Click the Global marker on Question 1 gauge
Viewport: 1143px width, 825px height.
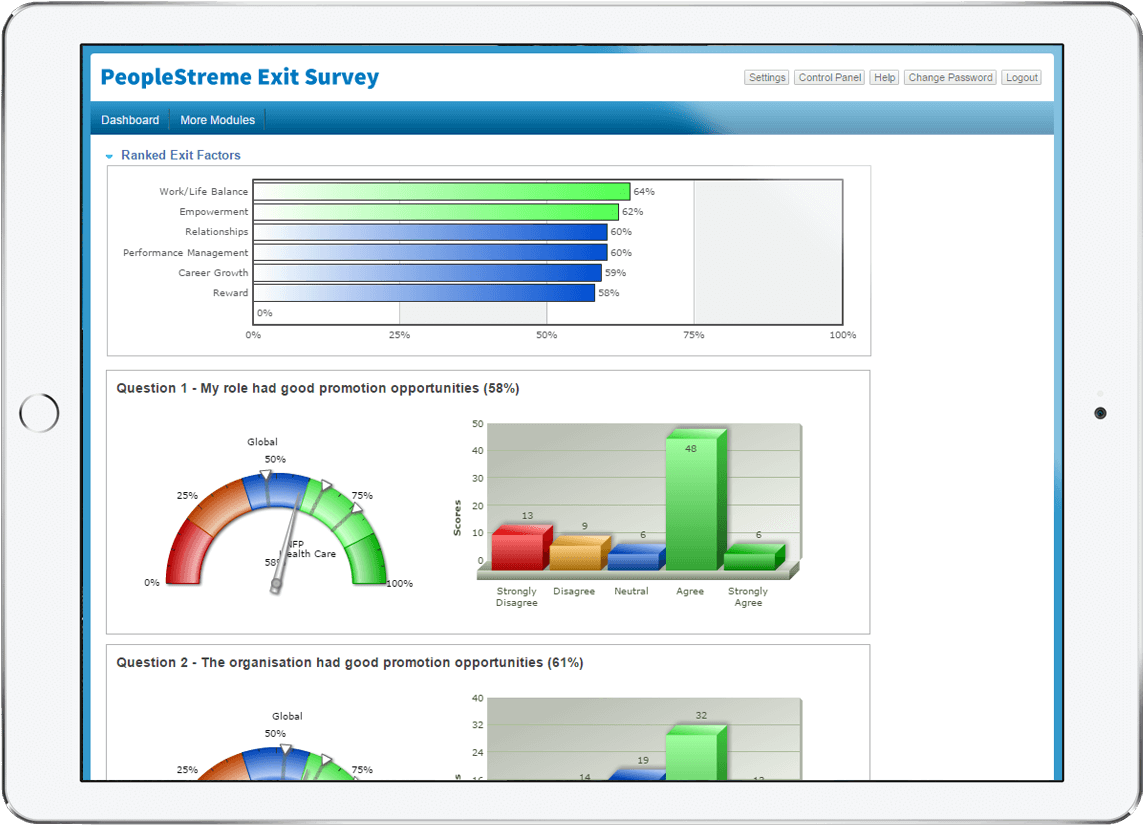(x=265, y=475)
